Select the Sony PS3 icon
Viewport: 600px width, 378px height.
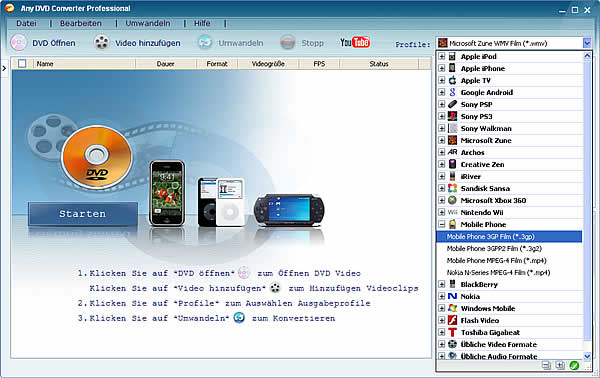[x=452, y=116]
